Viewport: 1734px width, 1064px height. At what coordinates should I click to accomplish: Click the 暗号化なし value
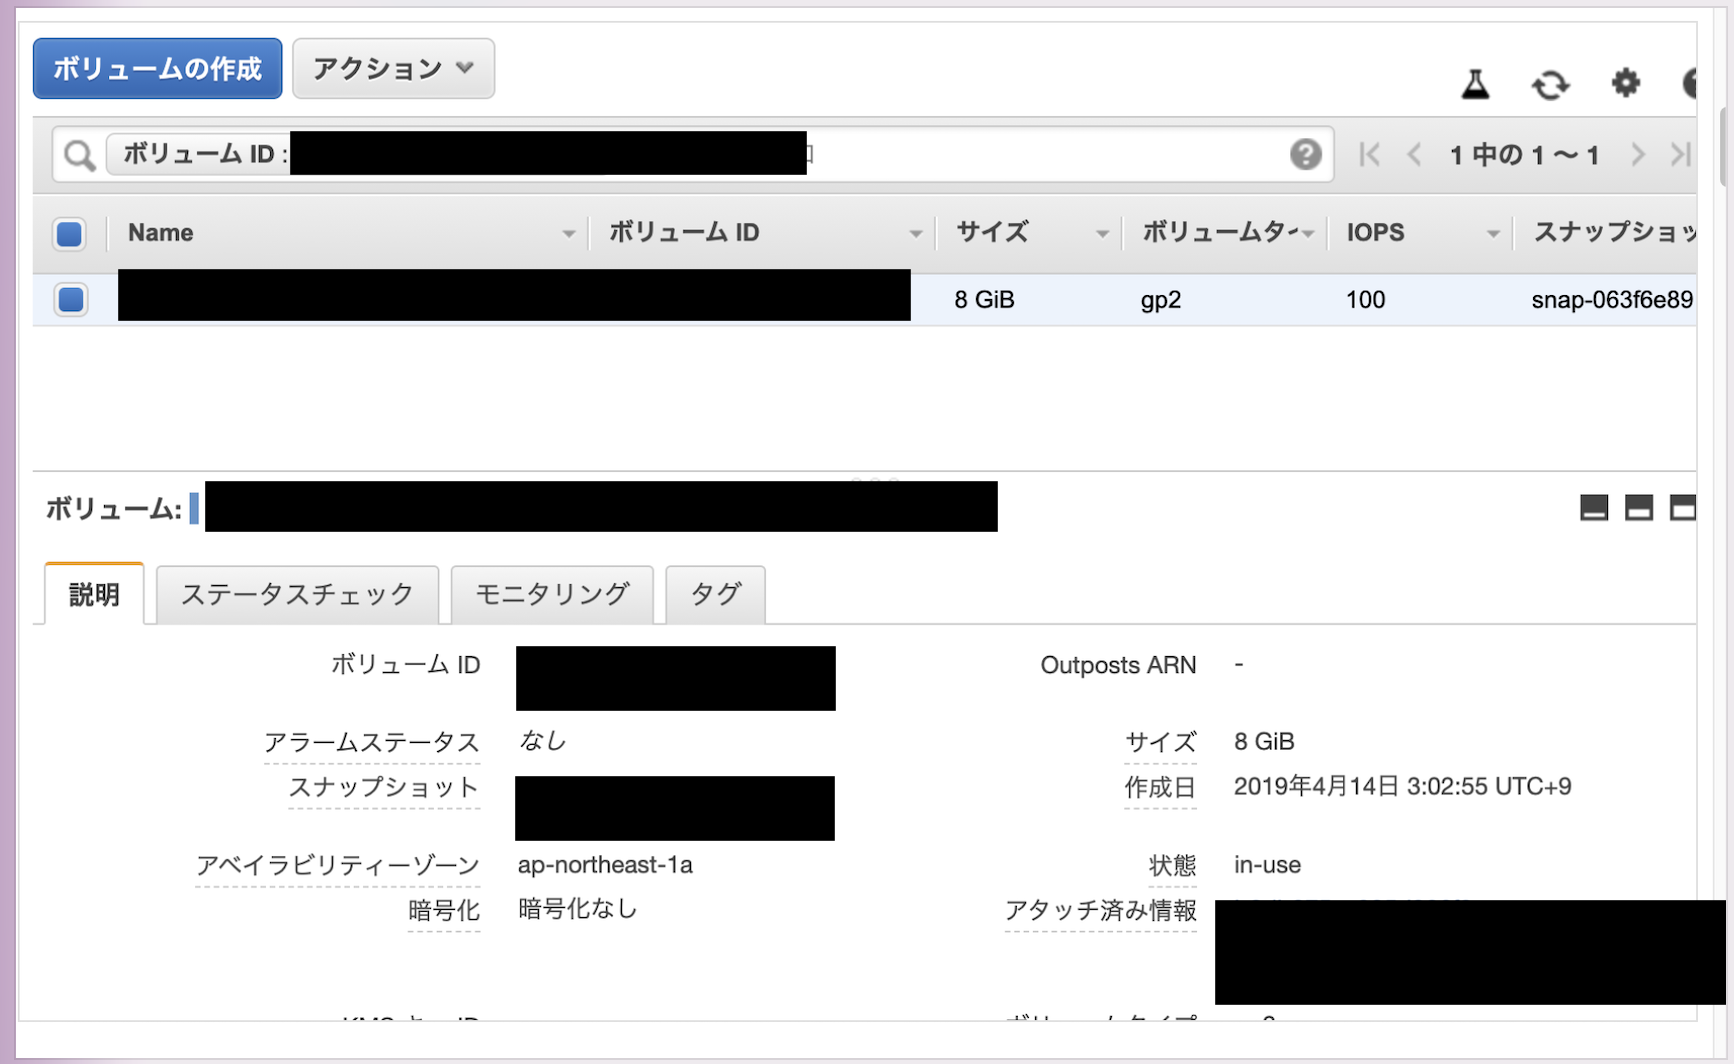(577, 909)
